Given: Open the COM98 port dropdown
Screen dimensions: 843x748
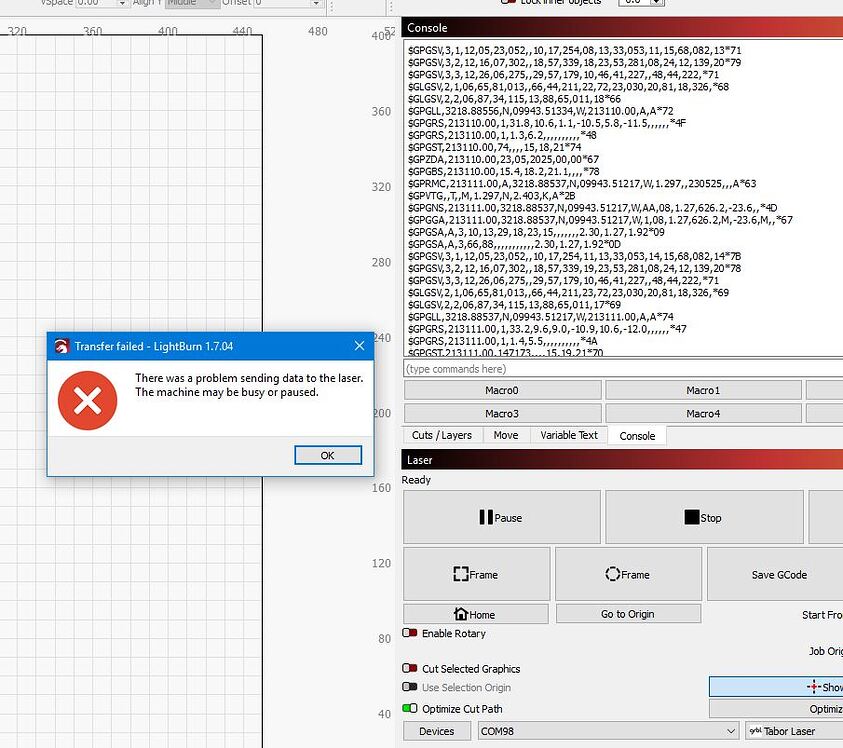Looking at the screenshot, I should [x=729, y=730].
